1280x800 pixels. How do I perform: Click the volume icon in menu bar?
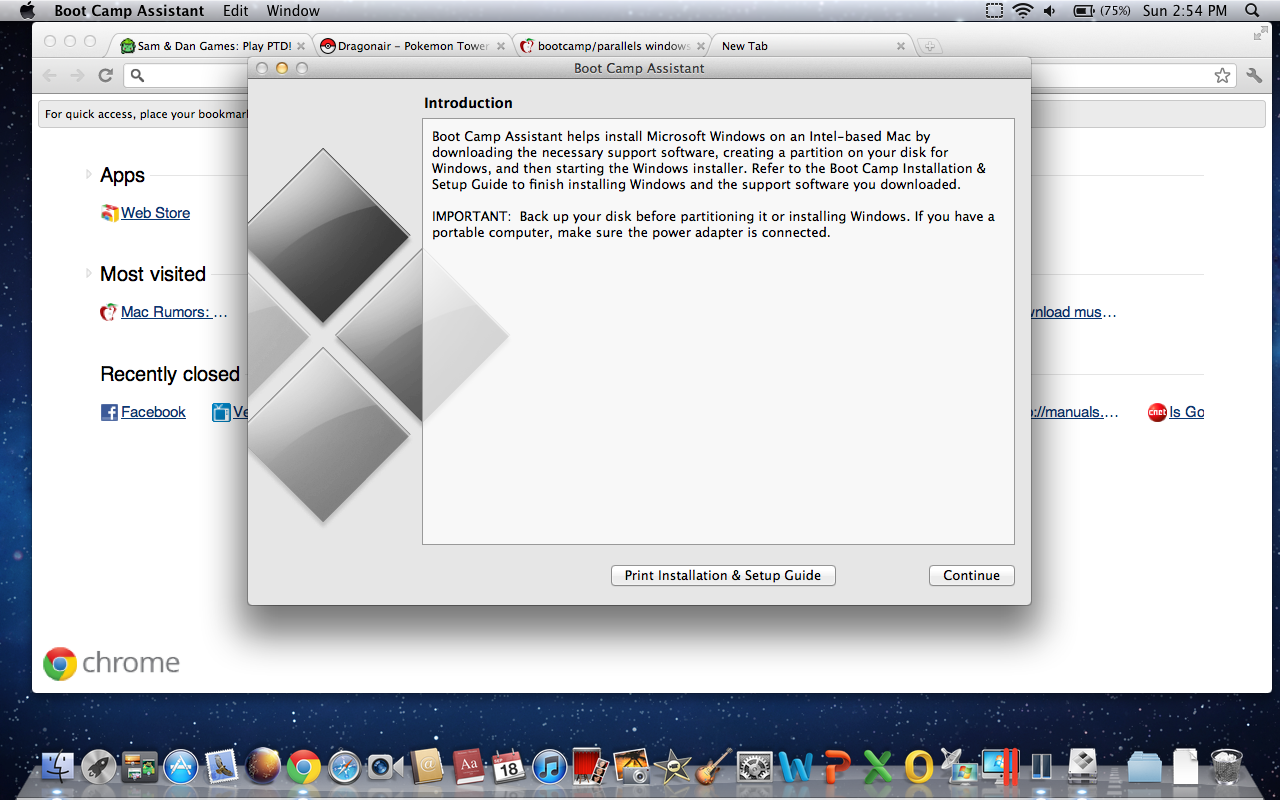pyautogui.click(x=1050, y=11)
